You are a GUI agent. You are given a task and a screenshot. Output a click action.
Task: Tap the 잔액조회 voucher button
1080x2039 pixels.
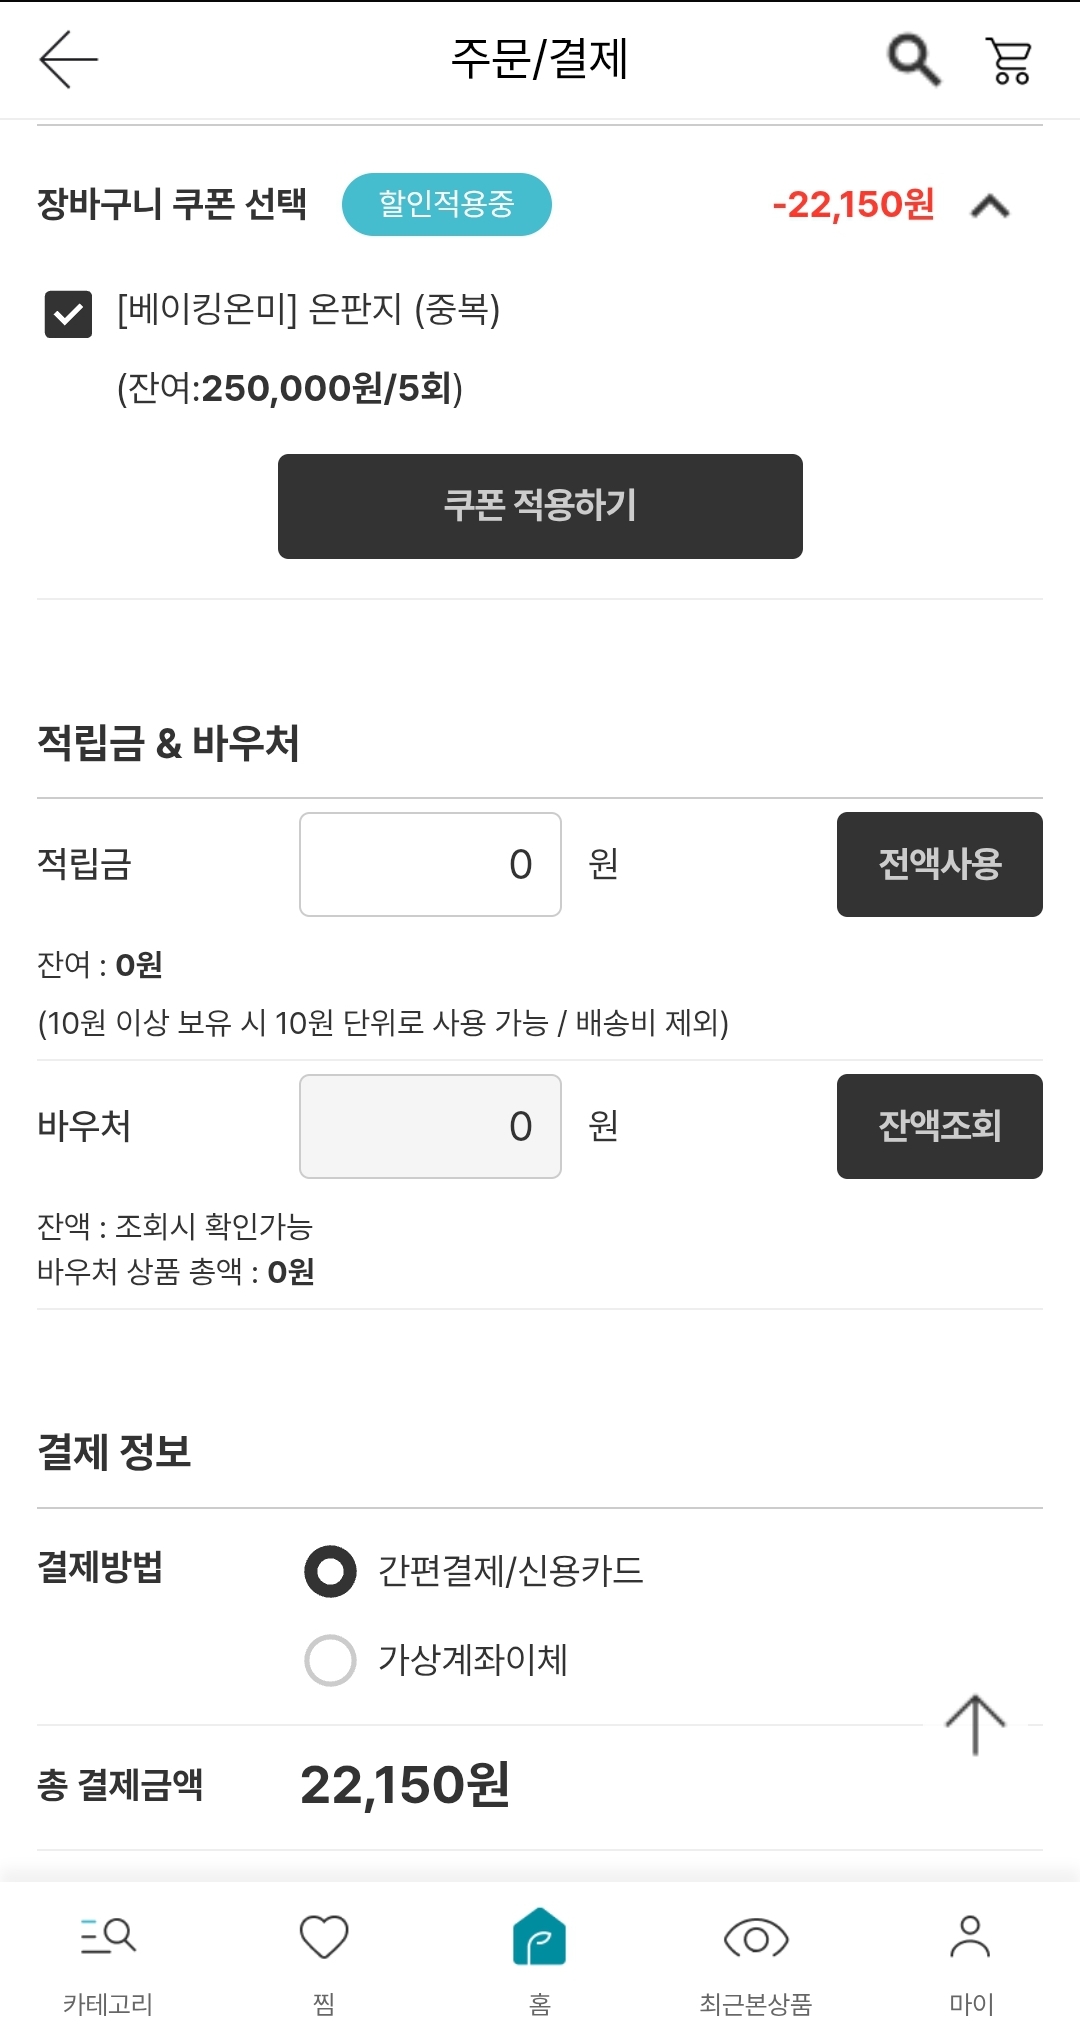tap(940, 1126)
